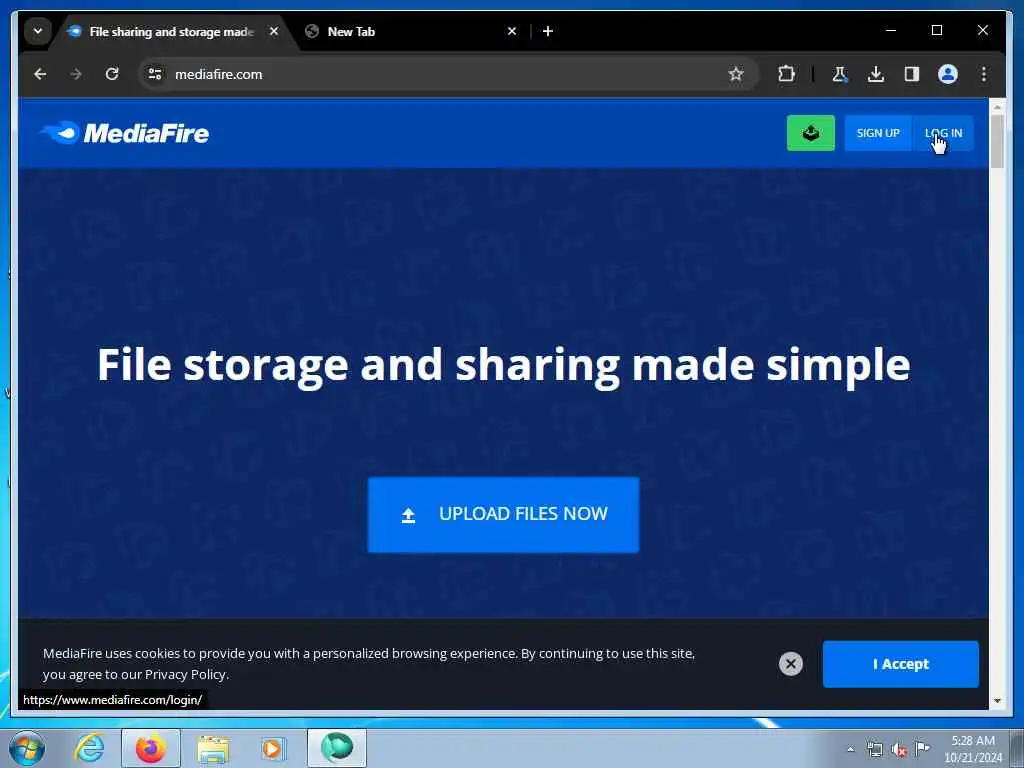This screenshot has width=1024, height=768.
Task: Click the green upload icon button in header
Action: (x=810, y=133)
